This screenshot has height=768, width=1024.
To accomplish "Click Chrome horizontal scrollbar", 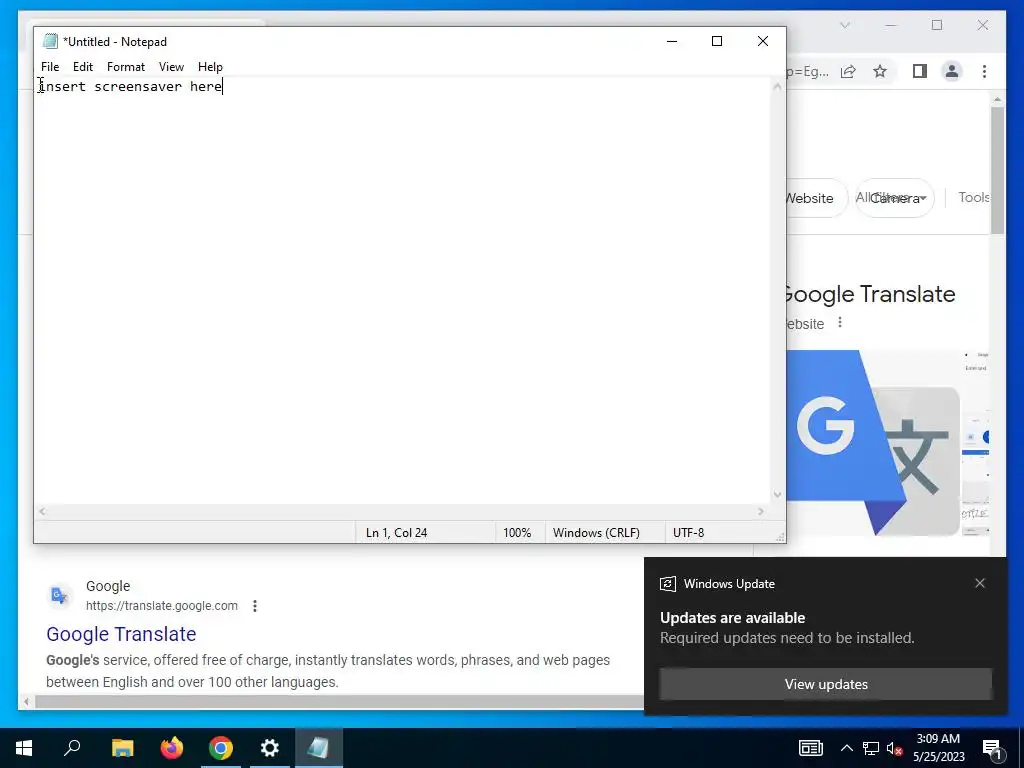I will (x=340, y=702).
